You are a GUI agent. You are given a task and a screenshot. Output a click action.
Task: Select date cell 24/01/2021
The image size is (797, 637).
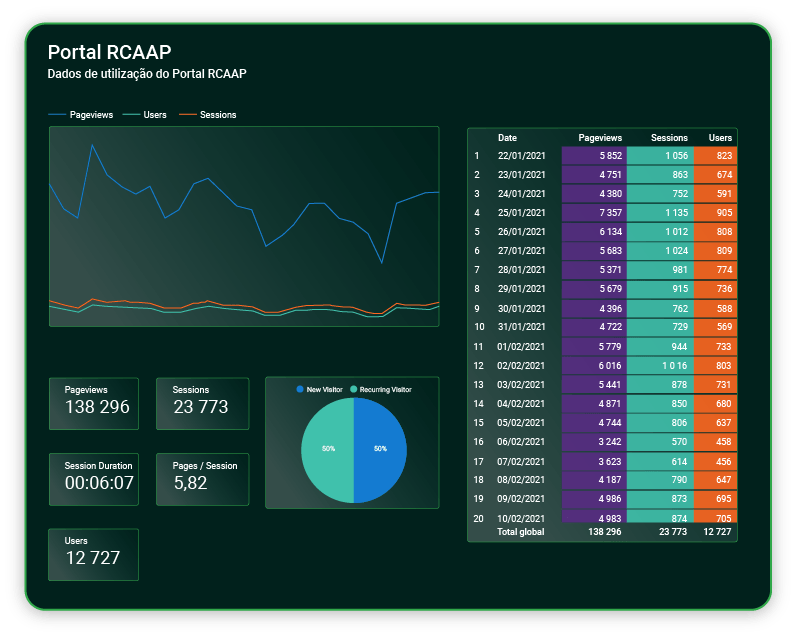[x=522, y=194]
